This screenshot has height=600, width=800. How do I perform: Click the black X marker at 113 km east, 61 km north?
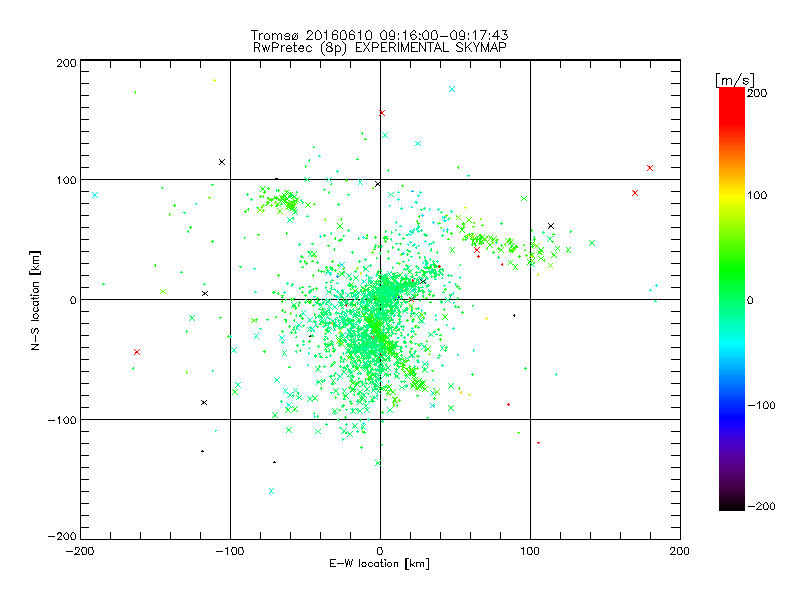click(551, 226)
